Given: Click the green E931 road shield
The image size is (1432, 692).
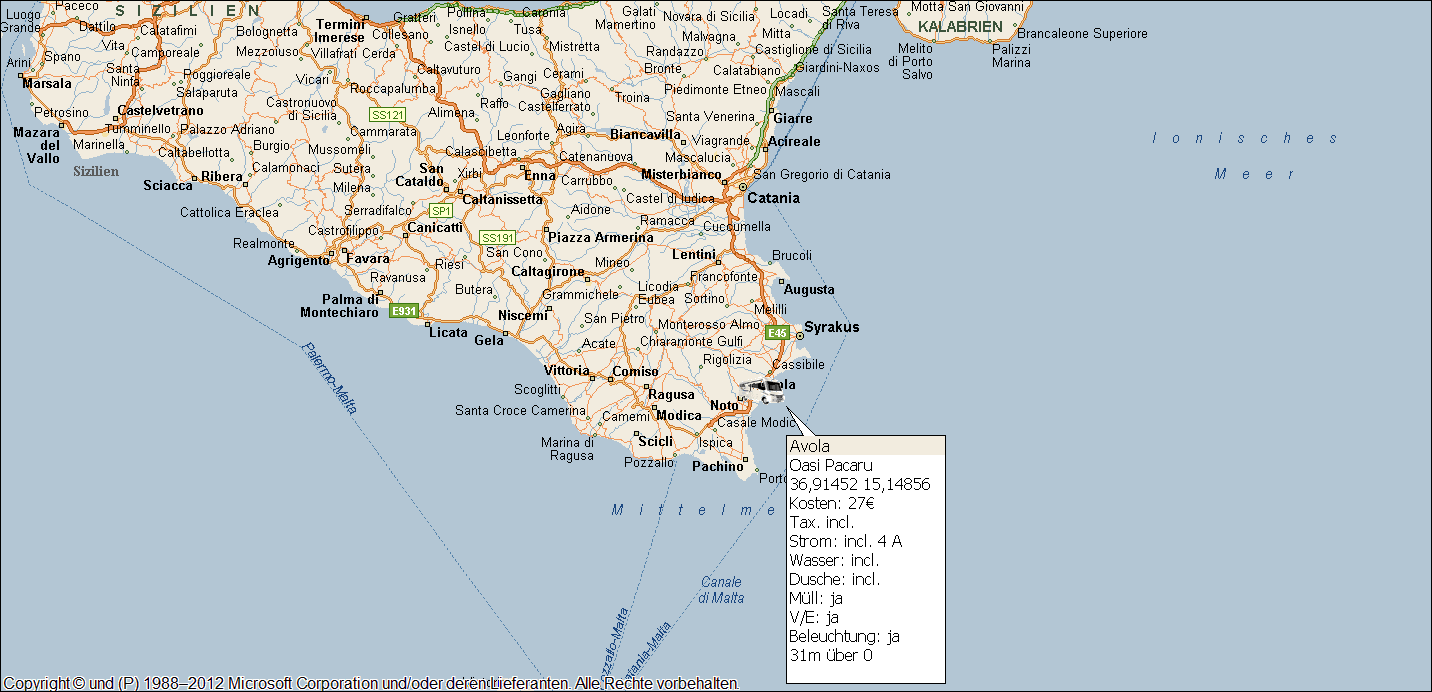Looking at the screenshot, I should pos(403,311).
